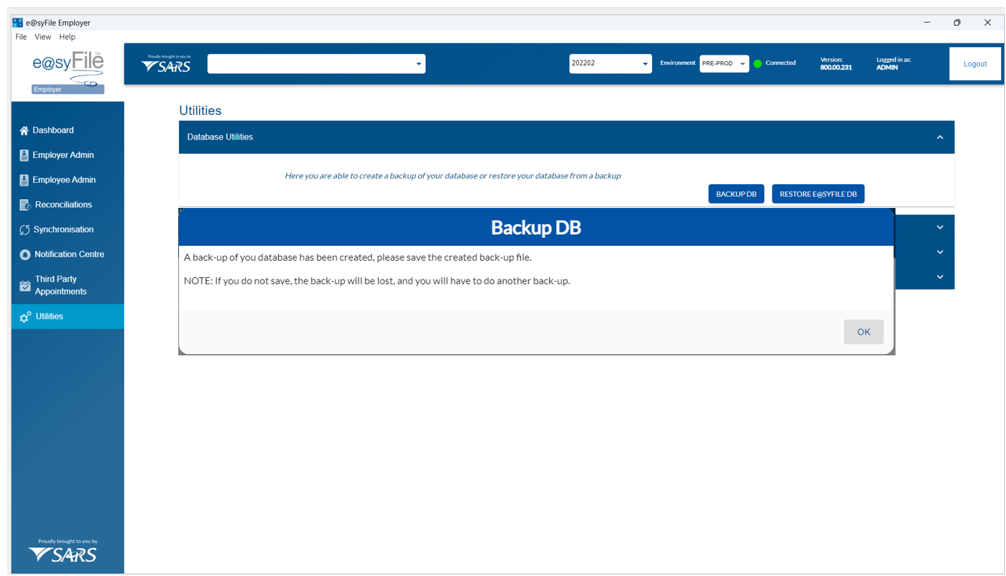This screenshot has height=576, width=1006.
Task: Close the e@syFile Employer window
Action: [x=987, y=22]
